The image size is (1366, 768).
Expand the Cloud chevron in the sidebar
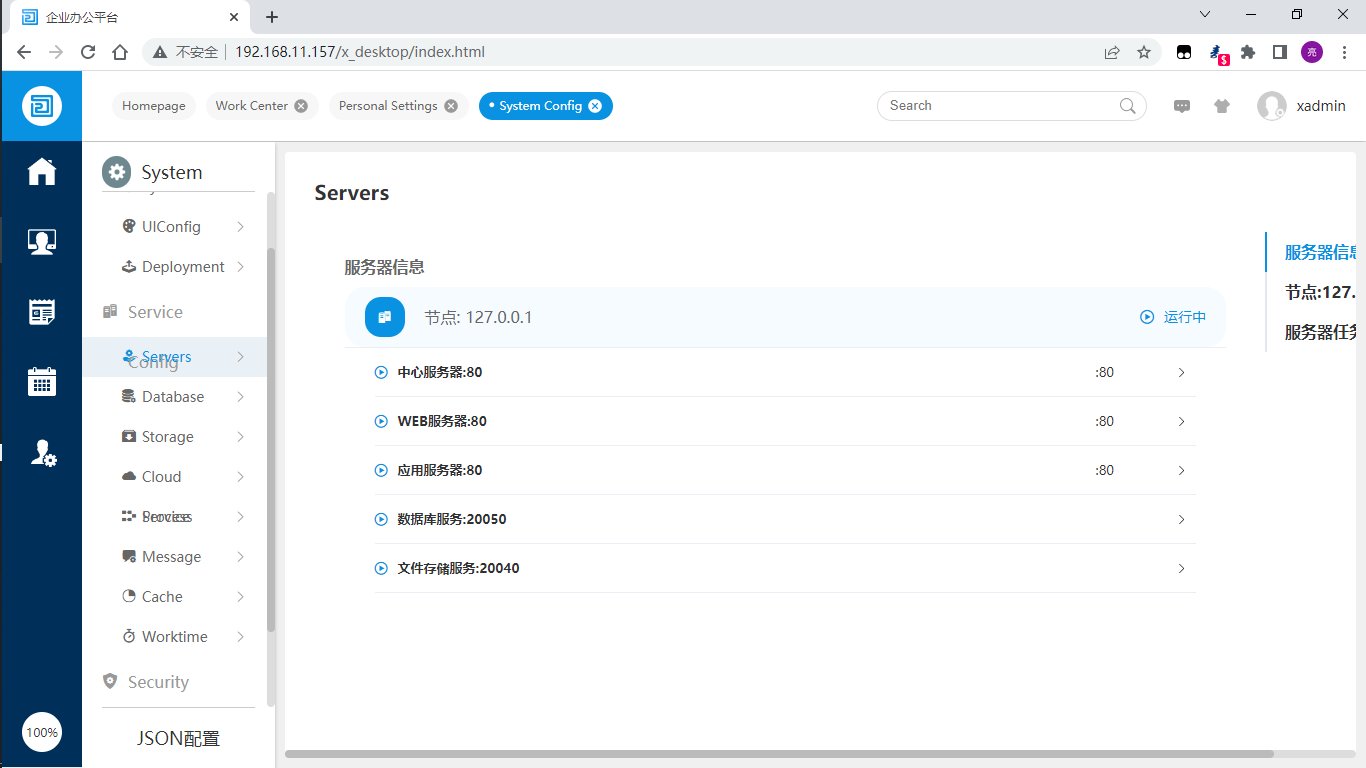[241, 477]
